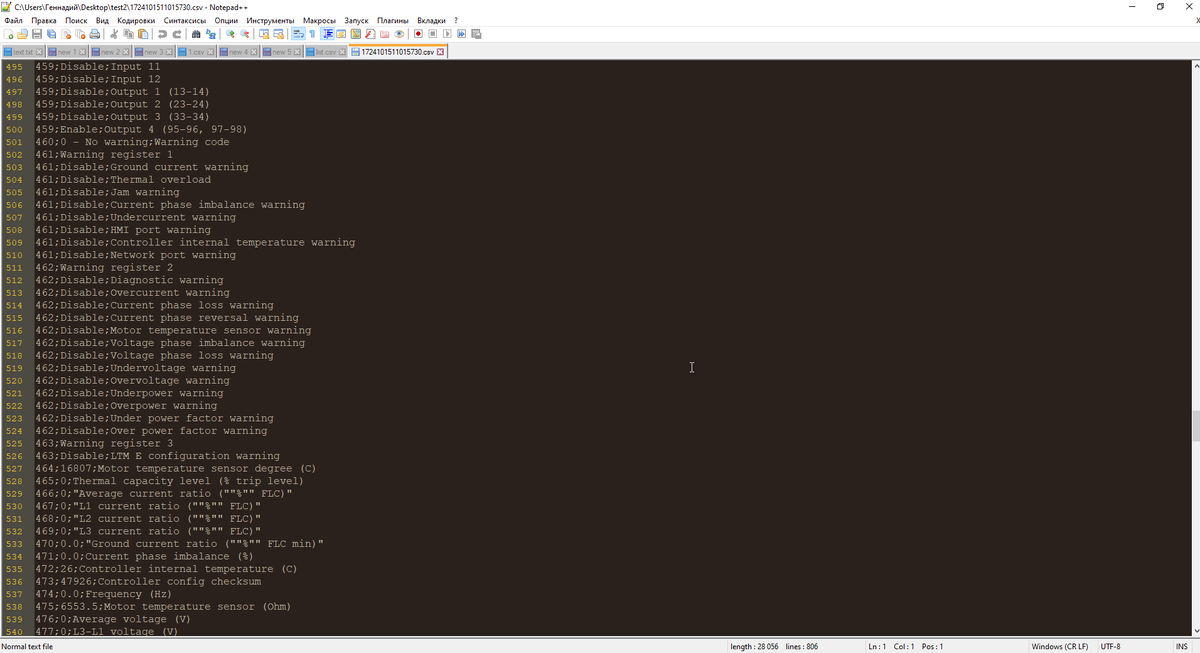Cut selection with the scissors icon
The height and width of the screenshot is (653, 1200).
click(x=113, y=33)
